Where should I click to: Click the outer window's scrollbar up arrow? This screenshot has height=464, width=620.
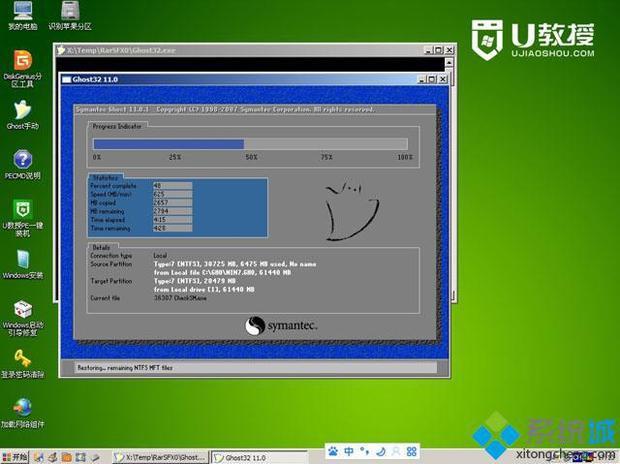coord(449,62)
